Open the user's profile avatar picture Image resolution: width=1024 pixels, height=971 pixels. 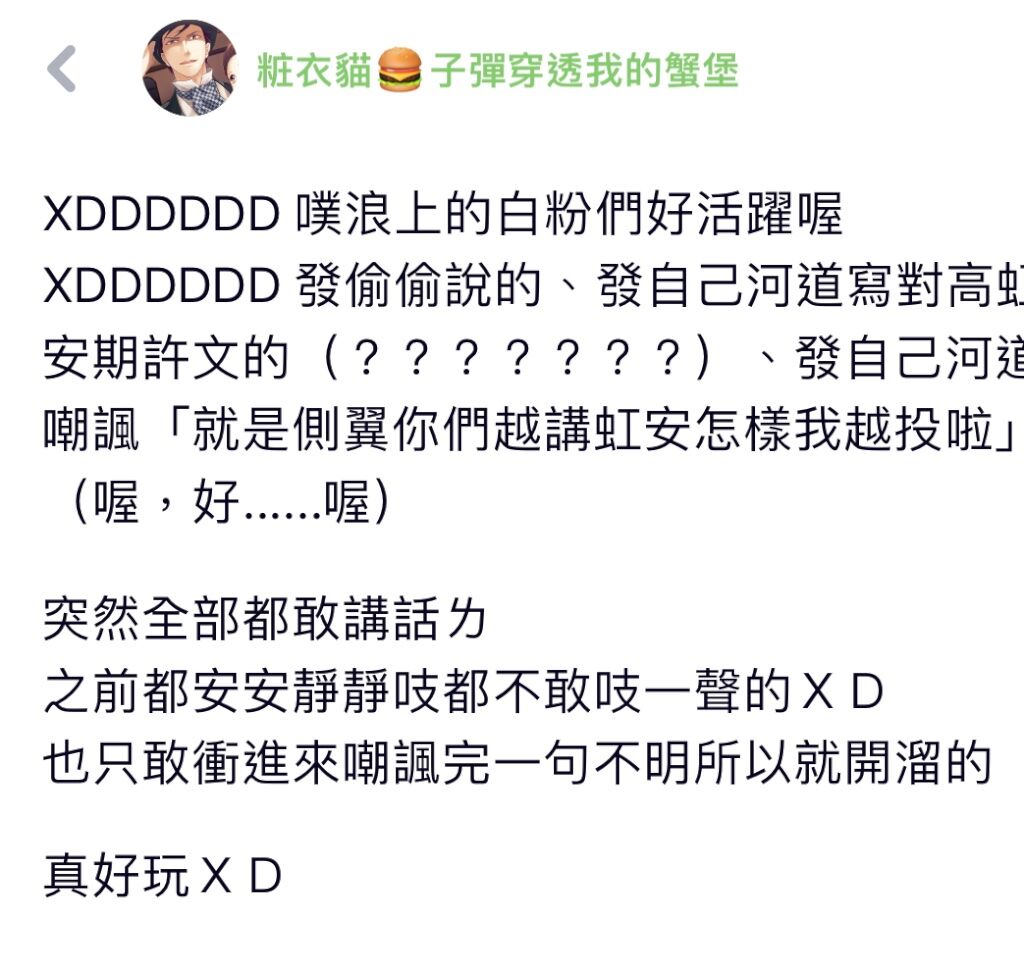click(190, 68)
